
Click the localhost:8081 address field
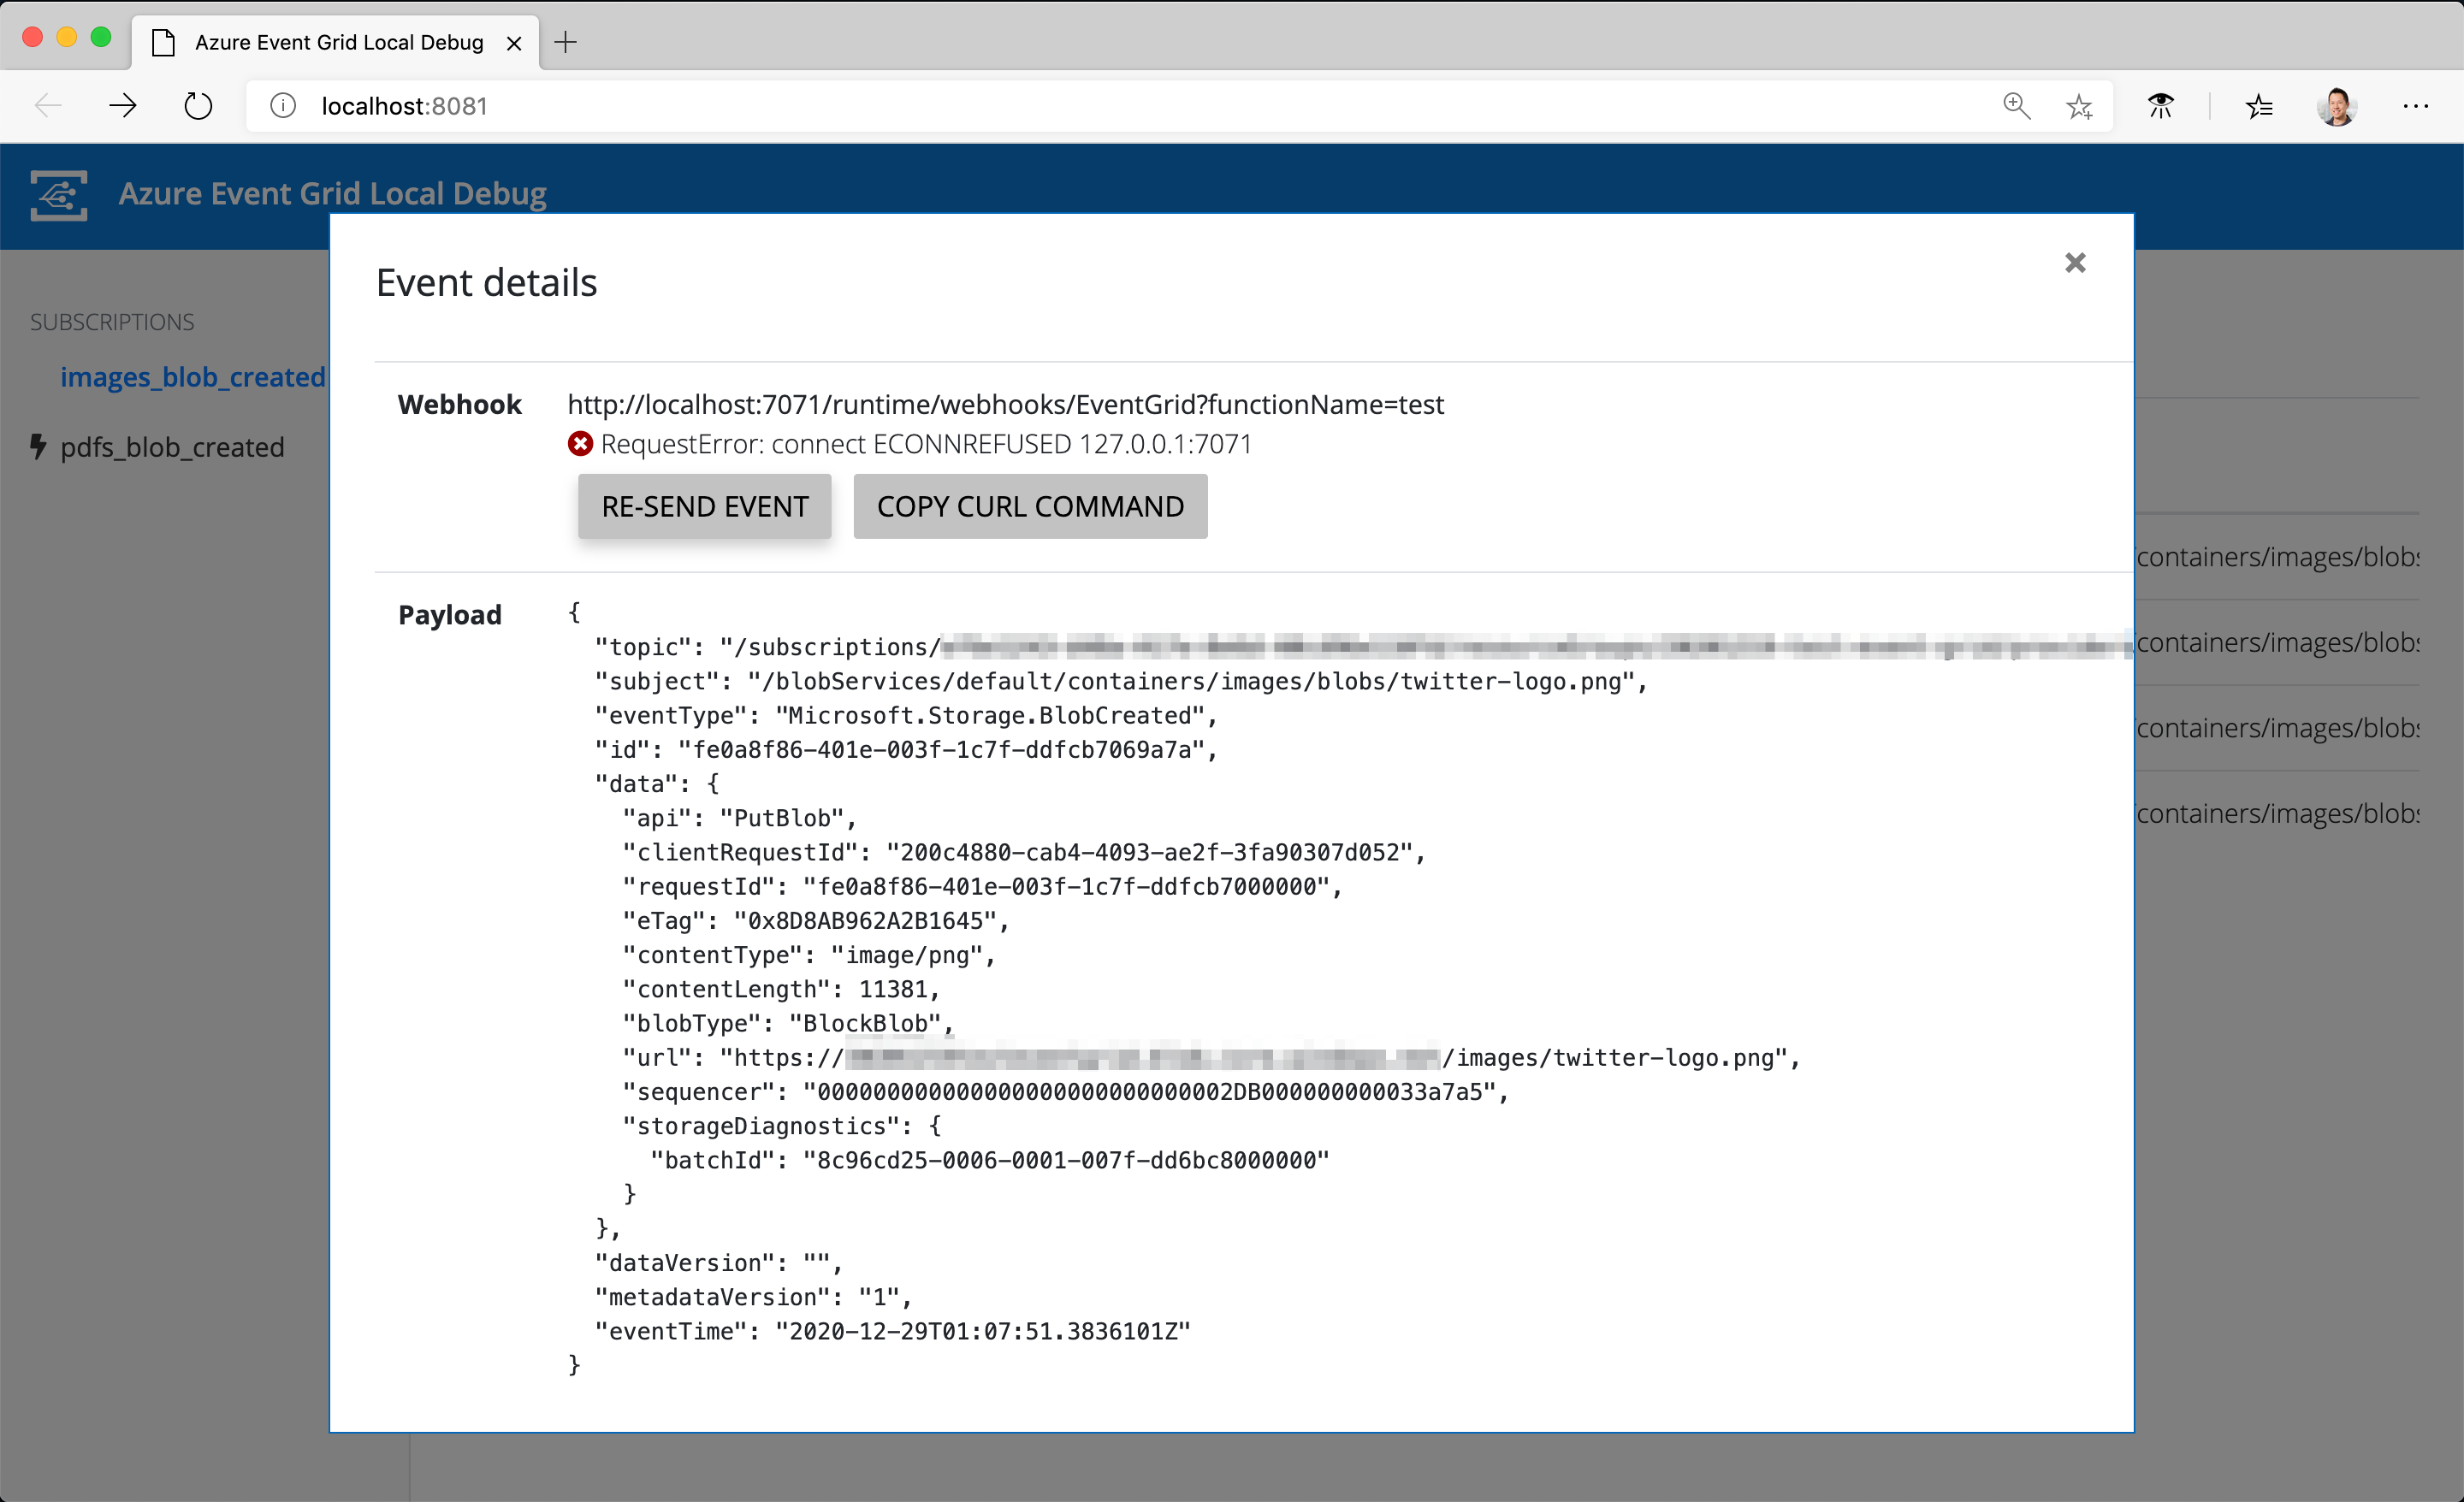(x=1100, y=106)
